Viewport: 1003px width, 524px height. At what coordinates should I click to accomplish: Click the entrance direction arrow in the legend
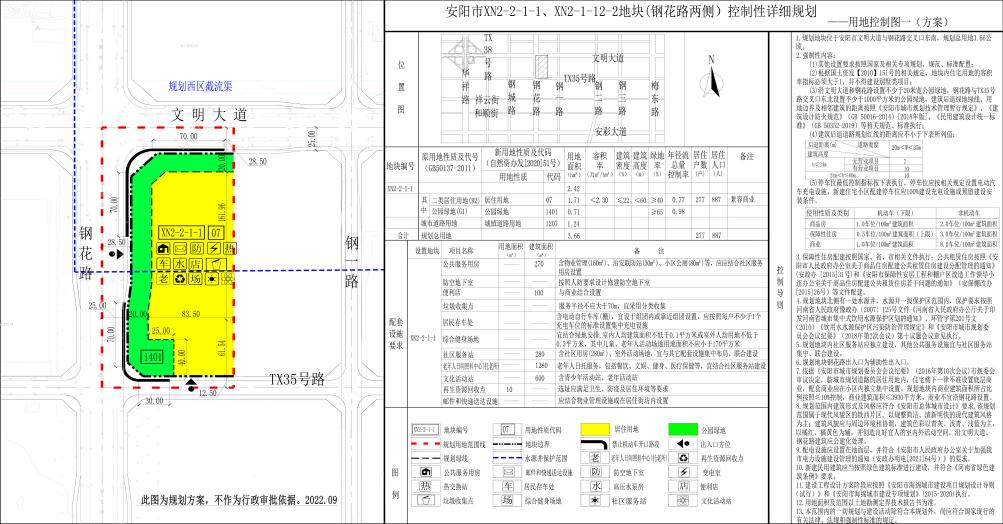coord(683,443)
